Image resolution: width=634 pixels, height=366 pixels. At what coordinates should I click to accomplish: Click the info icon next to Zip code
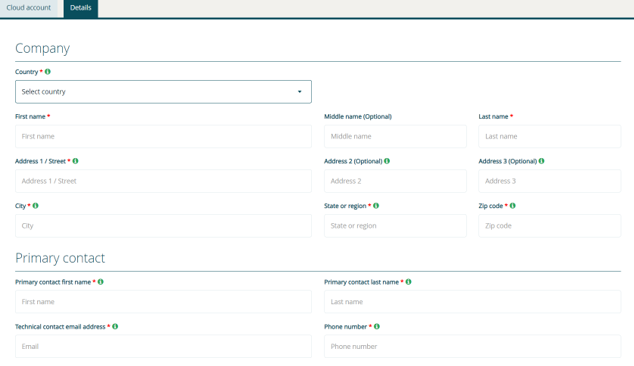tap(513, 205)
